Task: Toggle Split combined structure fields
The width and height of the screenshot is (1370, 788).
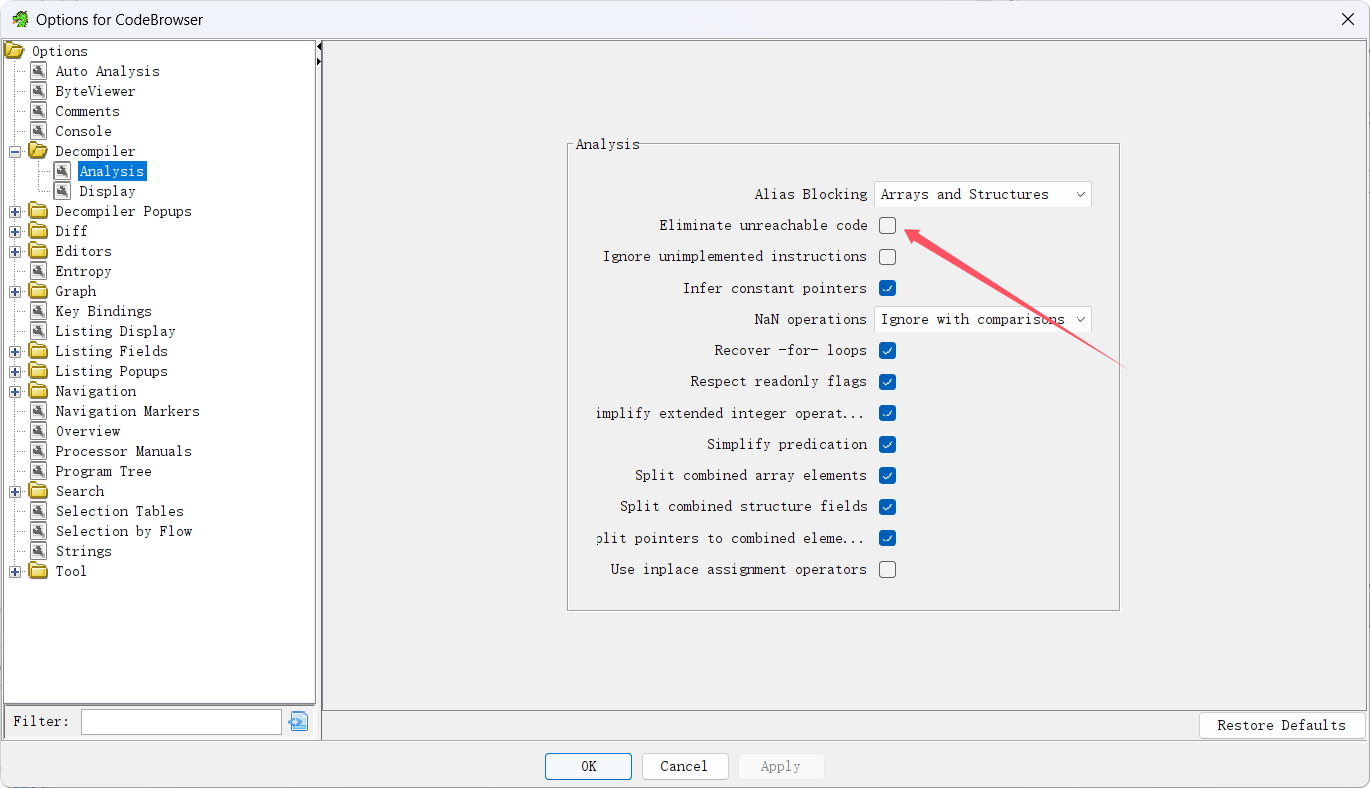Action: coord(887,507)
